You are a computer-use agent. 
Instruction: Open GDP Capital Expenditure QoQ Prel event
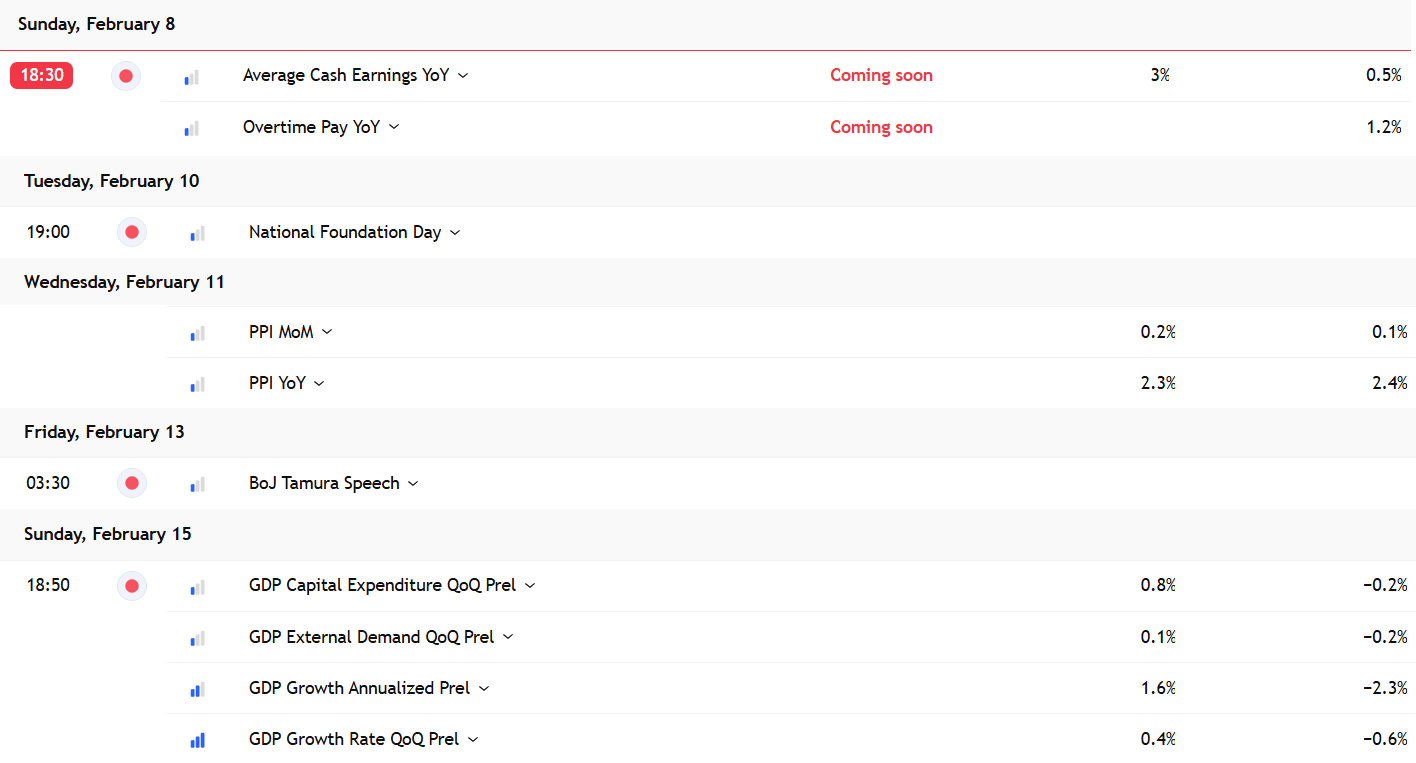382,585
